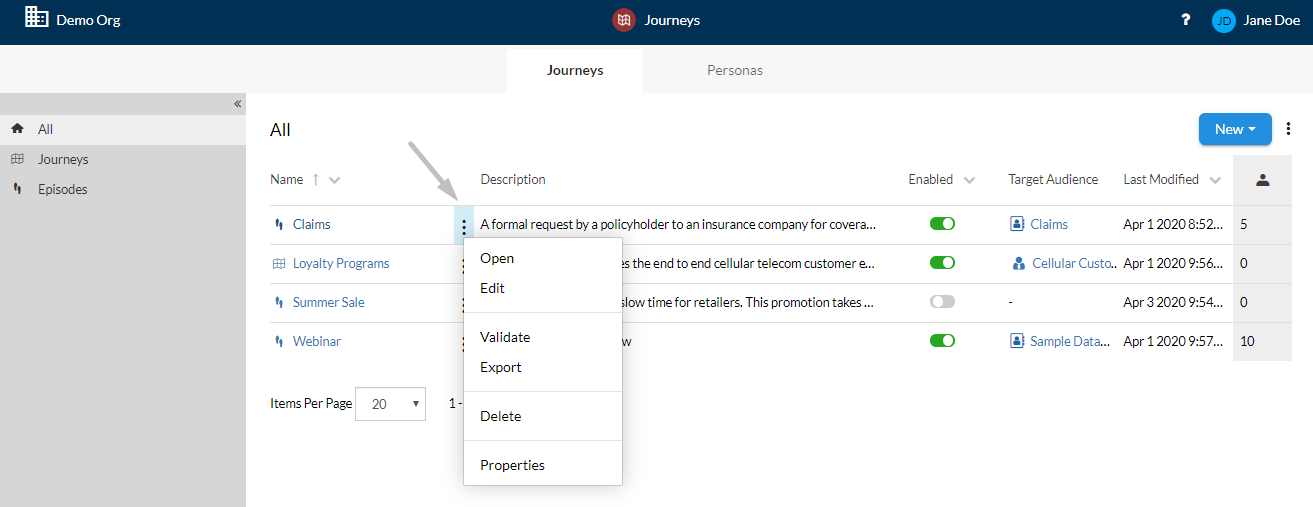This screenshot has width=1313, height=507.
Task: Expand the Last Modified column chevron
Action: pyautogui.click(x=1215, y=181)
